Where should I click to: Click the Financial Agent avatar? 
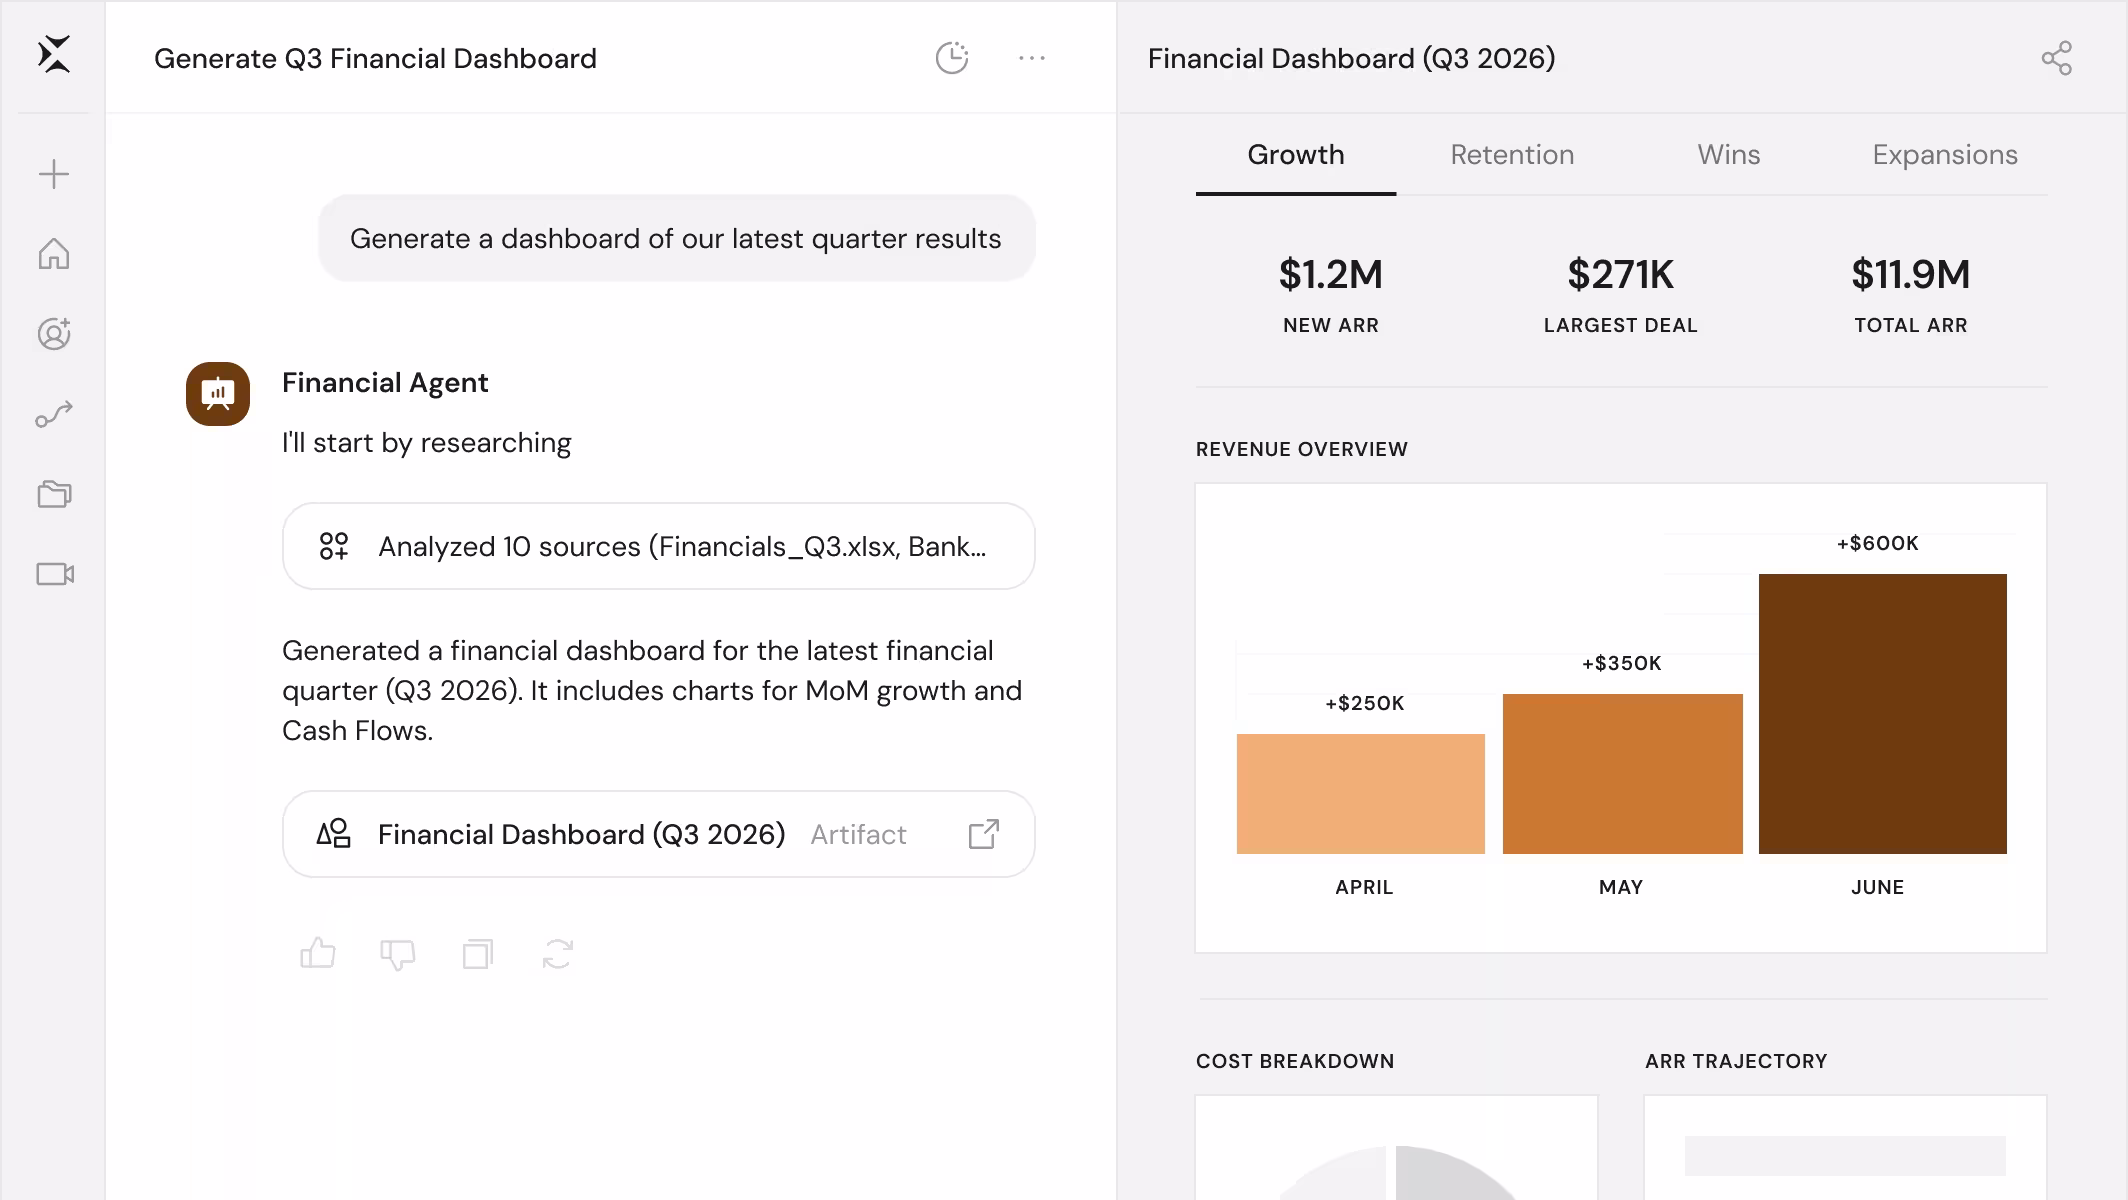(x=218, y=394)
